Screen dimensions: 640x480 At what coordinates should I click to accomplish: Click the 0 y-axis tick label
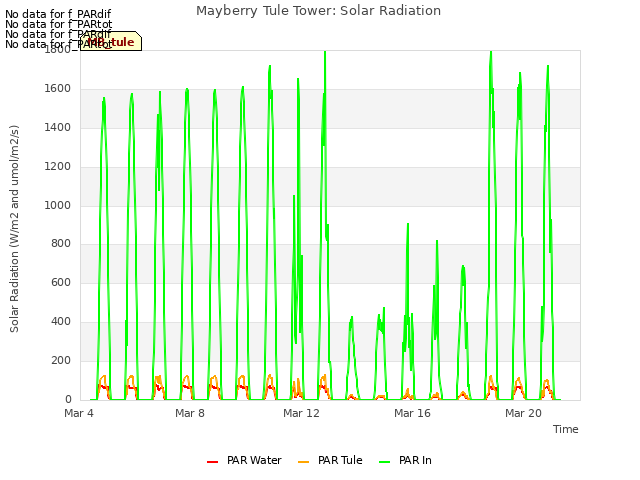pyautogui.click(x=68, y=399)
